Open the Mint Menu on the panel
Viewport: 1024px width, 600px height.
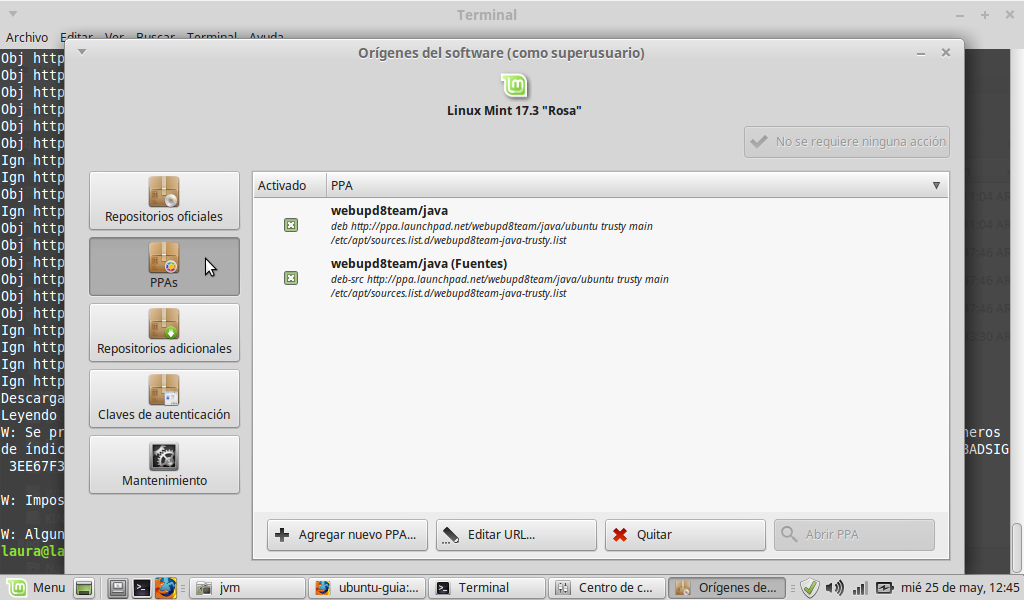[37, 588]
